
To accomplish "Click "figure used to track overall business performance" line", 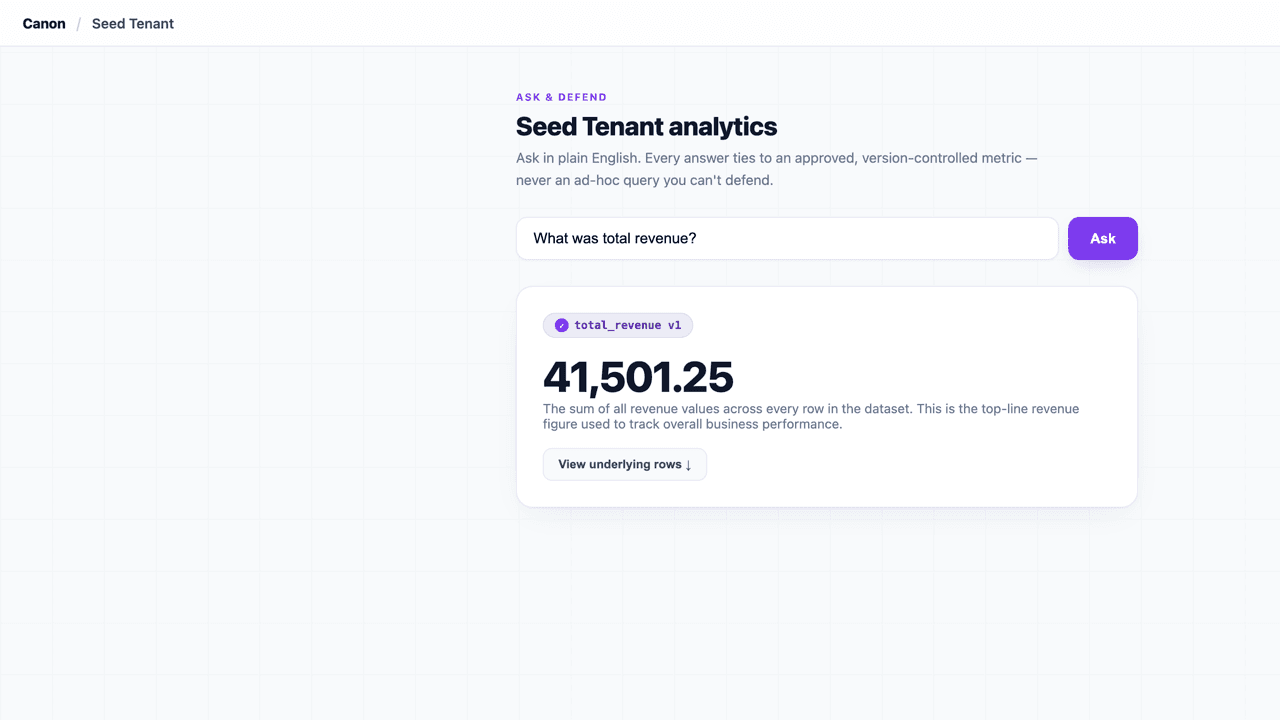I will tap(692, 424).
